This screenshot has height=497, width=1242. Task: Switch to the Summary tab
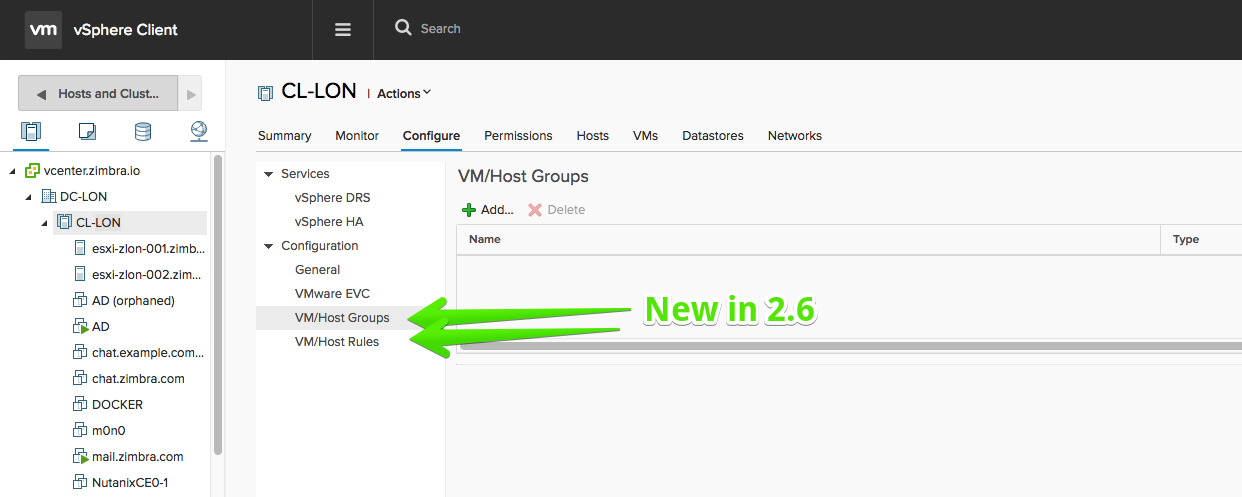click(x=284, y=136)
